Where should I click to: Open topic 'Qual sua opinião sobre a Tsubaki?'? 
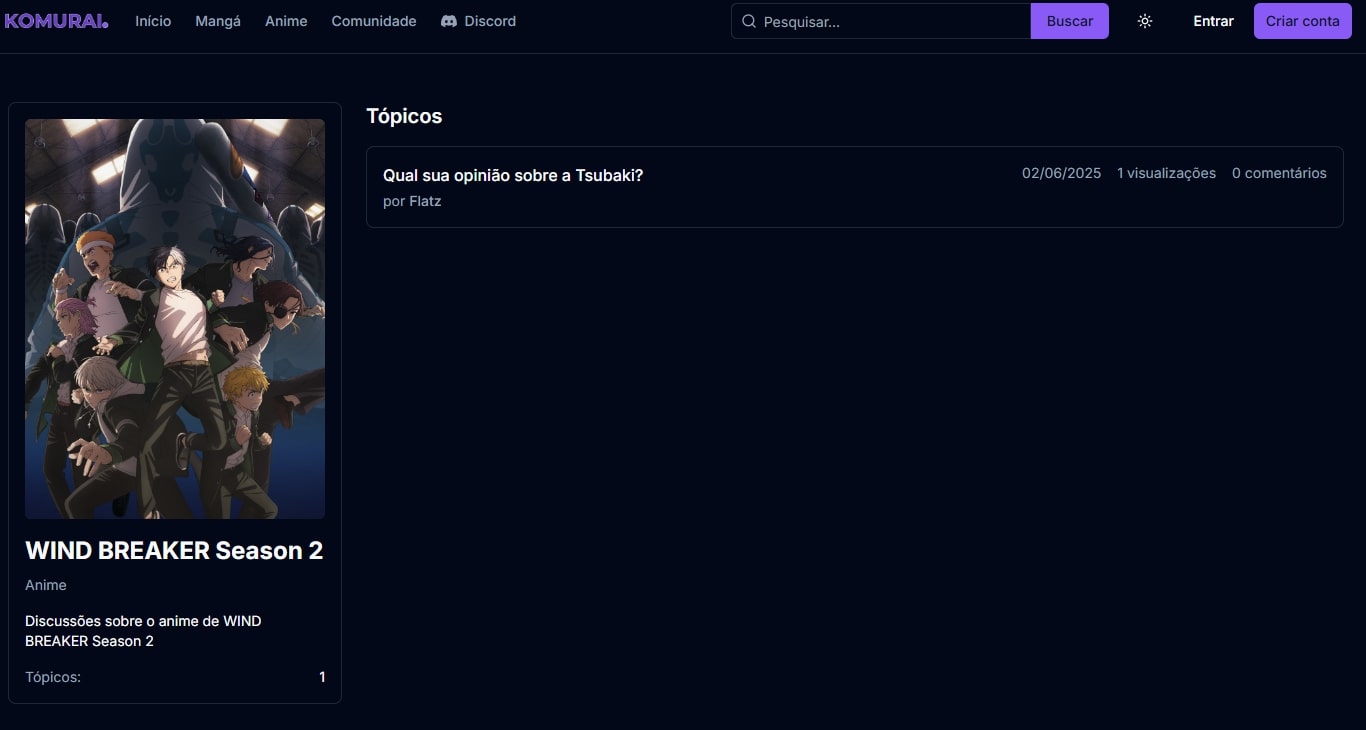point(513,175)
